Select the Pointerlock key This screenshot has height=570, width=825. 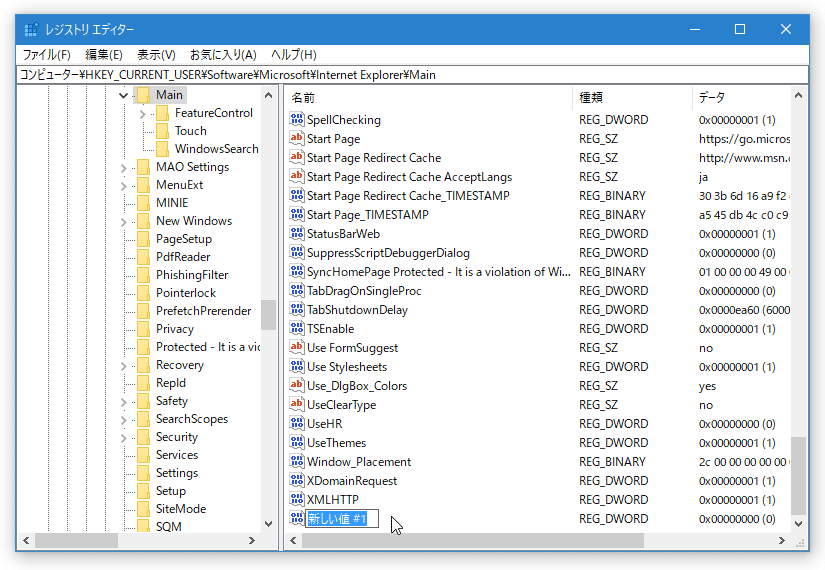point(186,293)
